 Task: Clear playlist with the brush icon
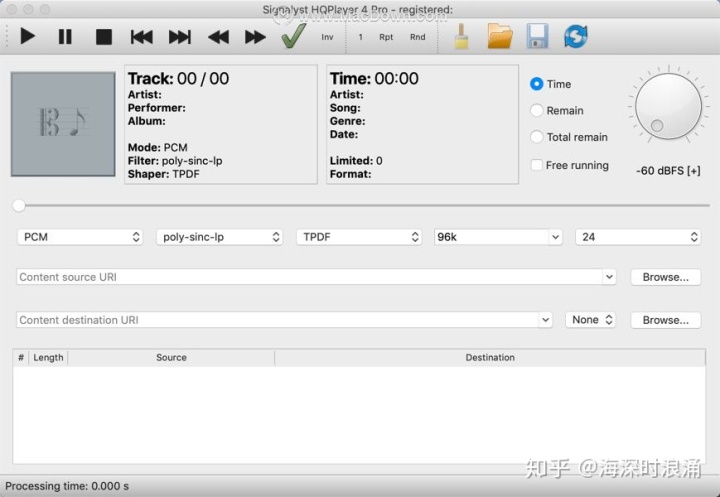tap(461, 36)
